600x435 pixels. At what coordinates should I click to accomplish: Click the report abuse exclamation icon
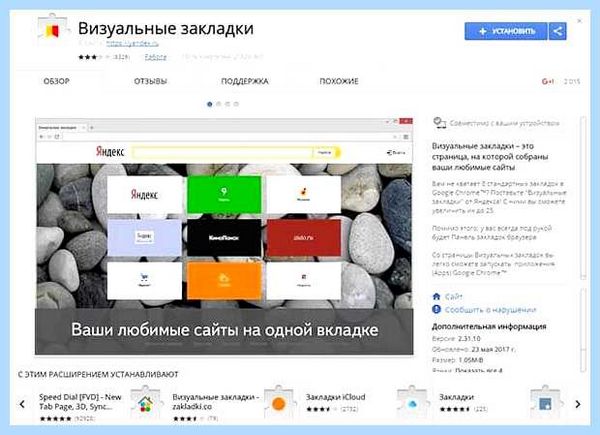coord(436,309)
